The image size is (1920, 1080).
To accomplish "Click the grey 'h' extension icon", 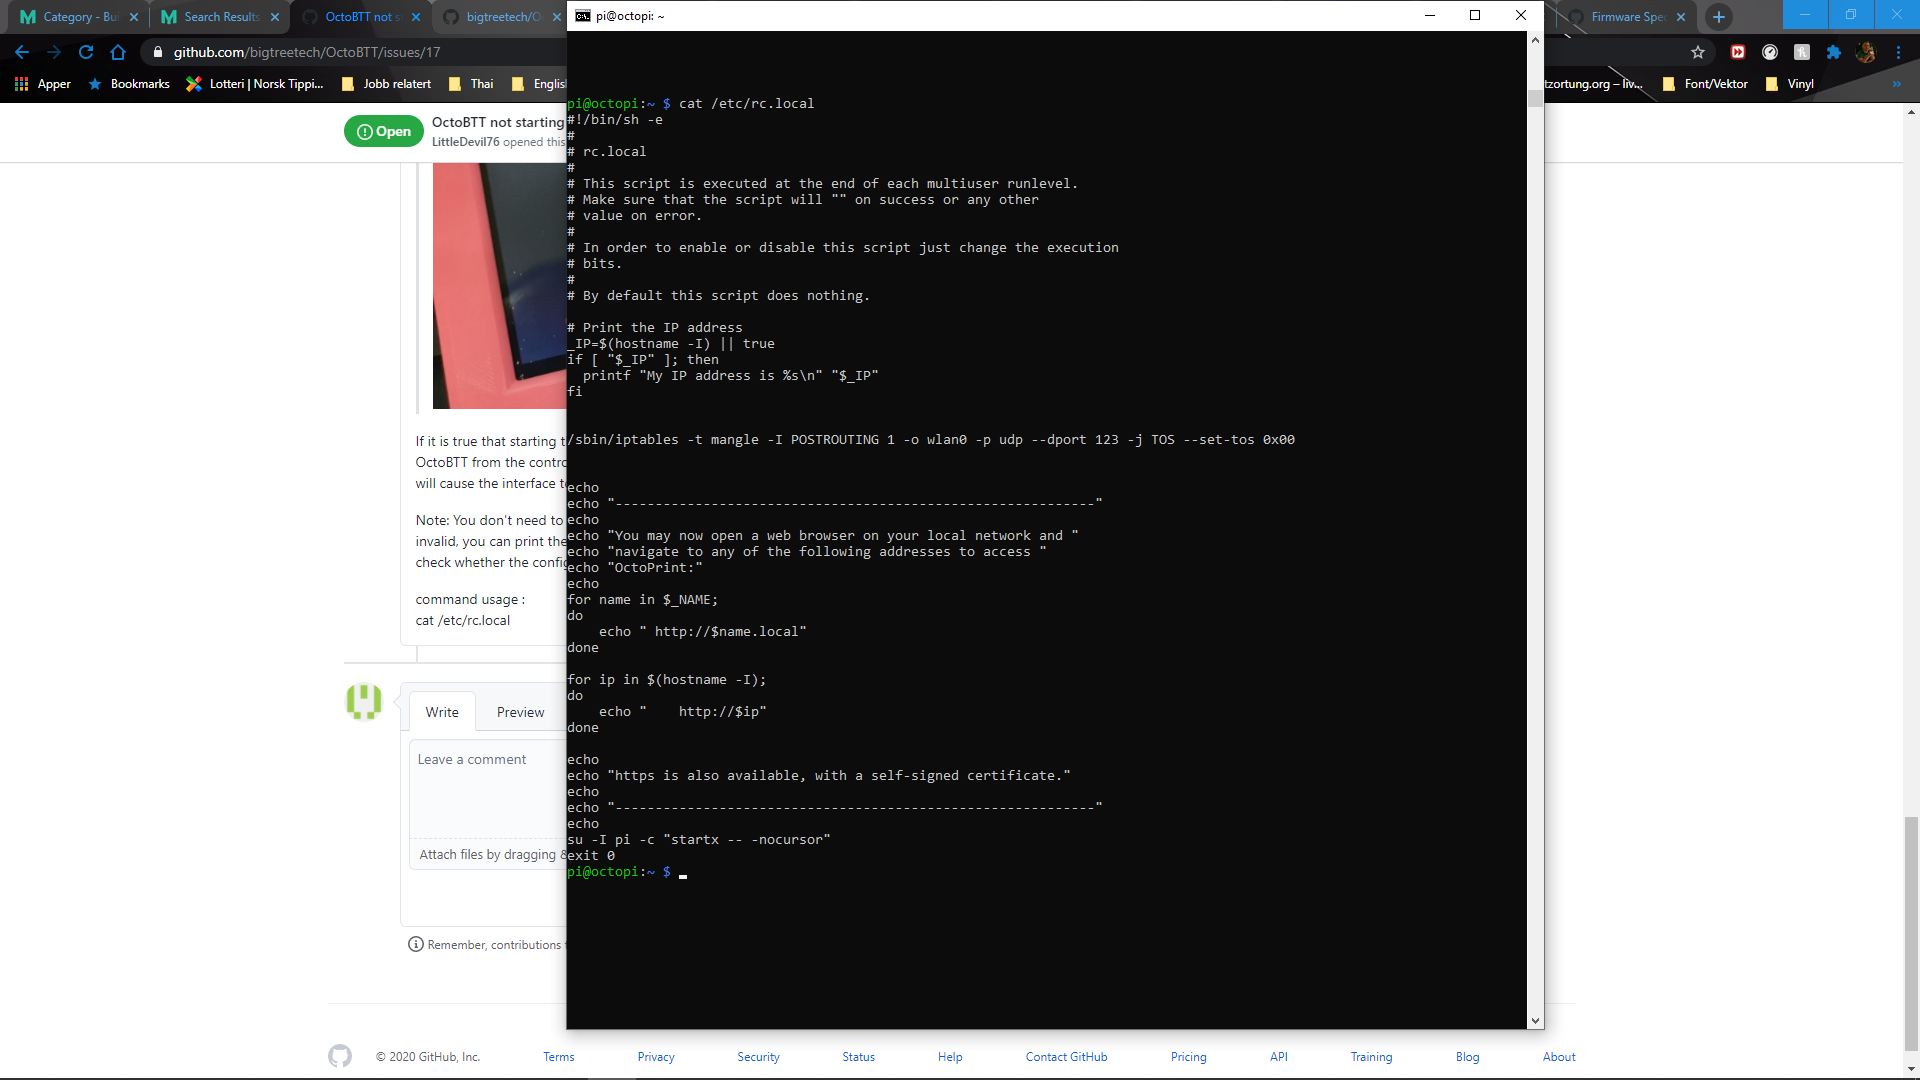I will click(x=1803, y=52).
